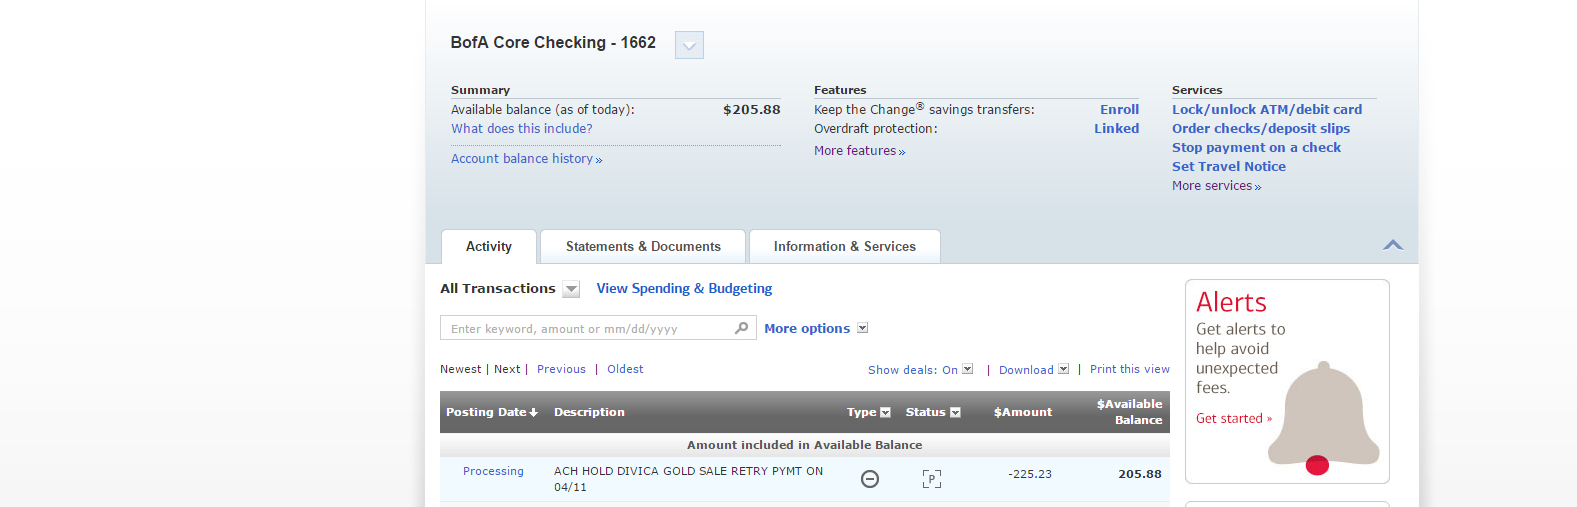Open the account selector dropdown beside BofA Core Checking
Viewport: 1577px width, 507px height.
tap(689, 45)
